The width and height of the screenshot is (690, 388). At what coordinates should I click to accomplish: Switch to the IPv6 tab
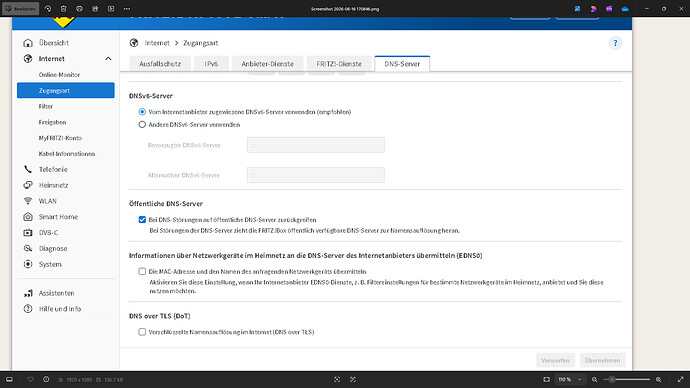click(211, 64)
